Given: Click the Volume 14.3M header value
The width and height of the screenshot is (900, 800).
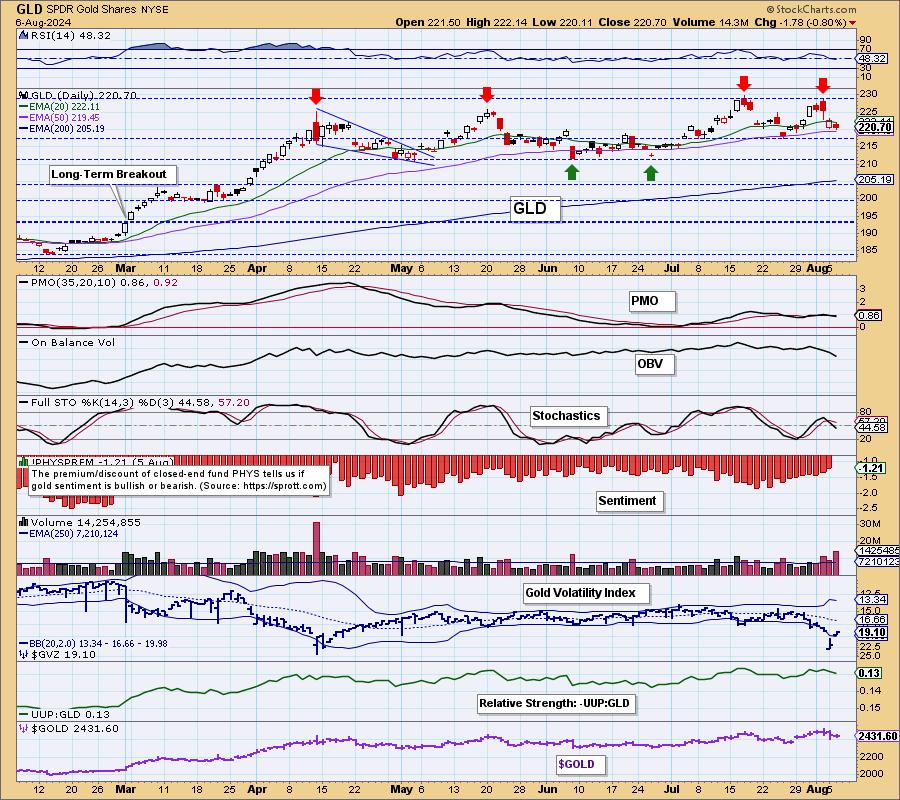Looking at the screenshot, I should coord(711,22).
